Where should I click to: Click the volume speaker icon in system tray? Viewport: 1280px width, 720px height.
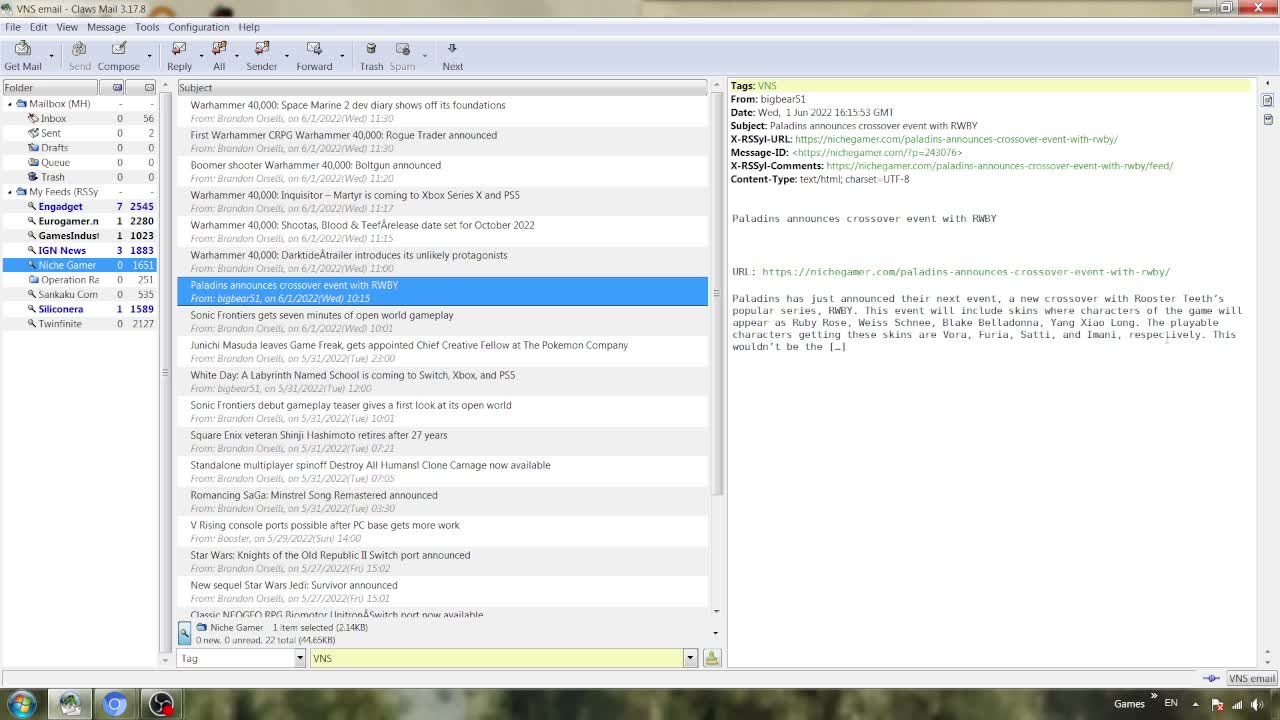(x=1257, y=704)
